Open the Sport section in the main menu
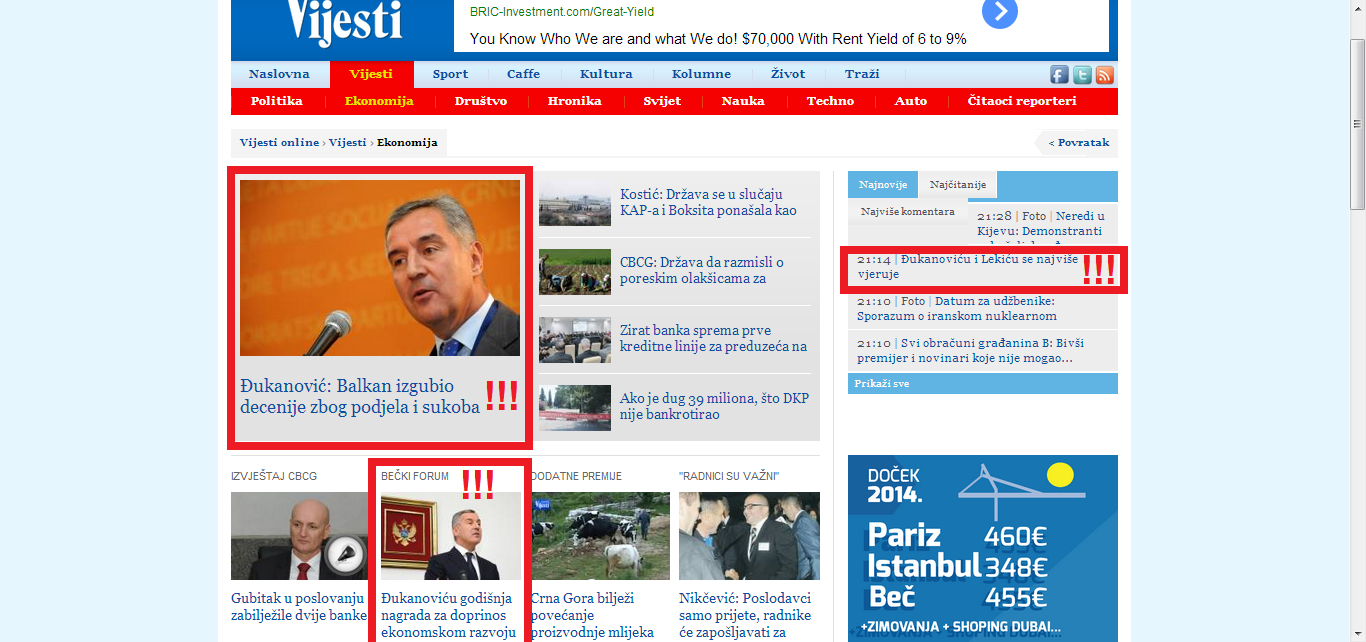 pyautogui.click(x=450, y=74)
